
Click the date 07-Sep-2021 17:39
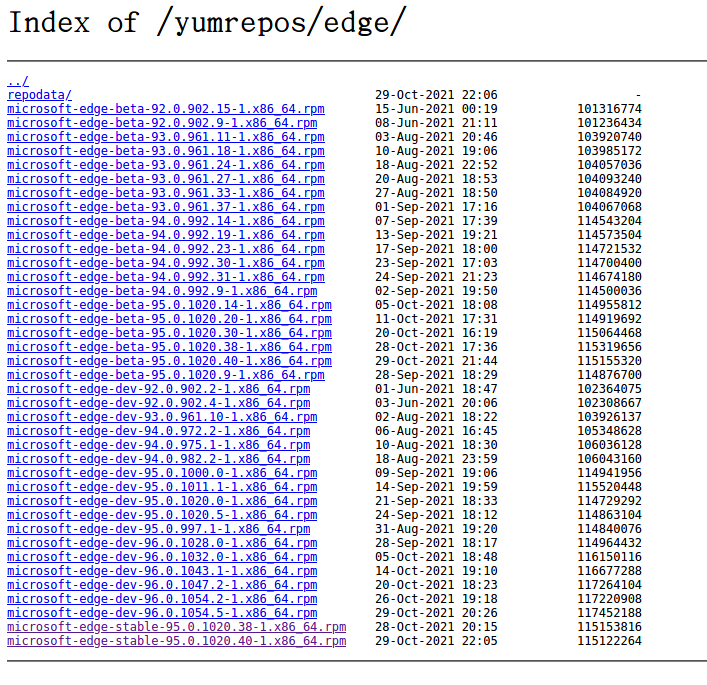[x=436, y=221]
